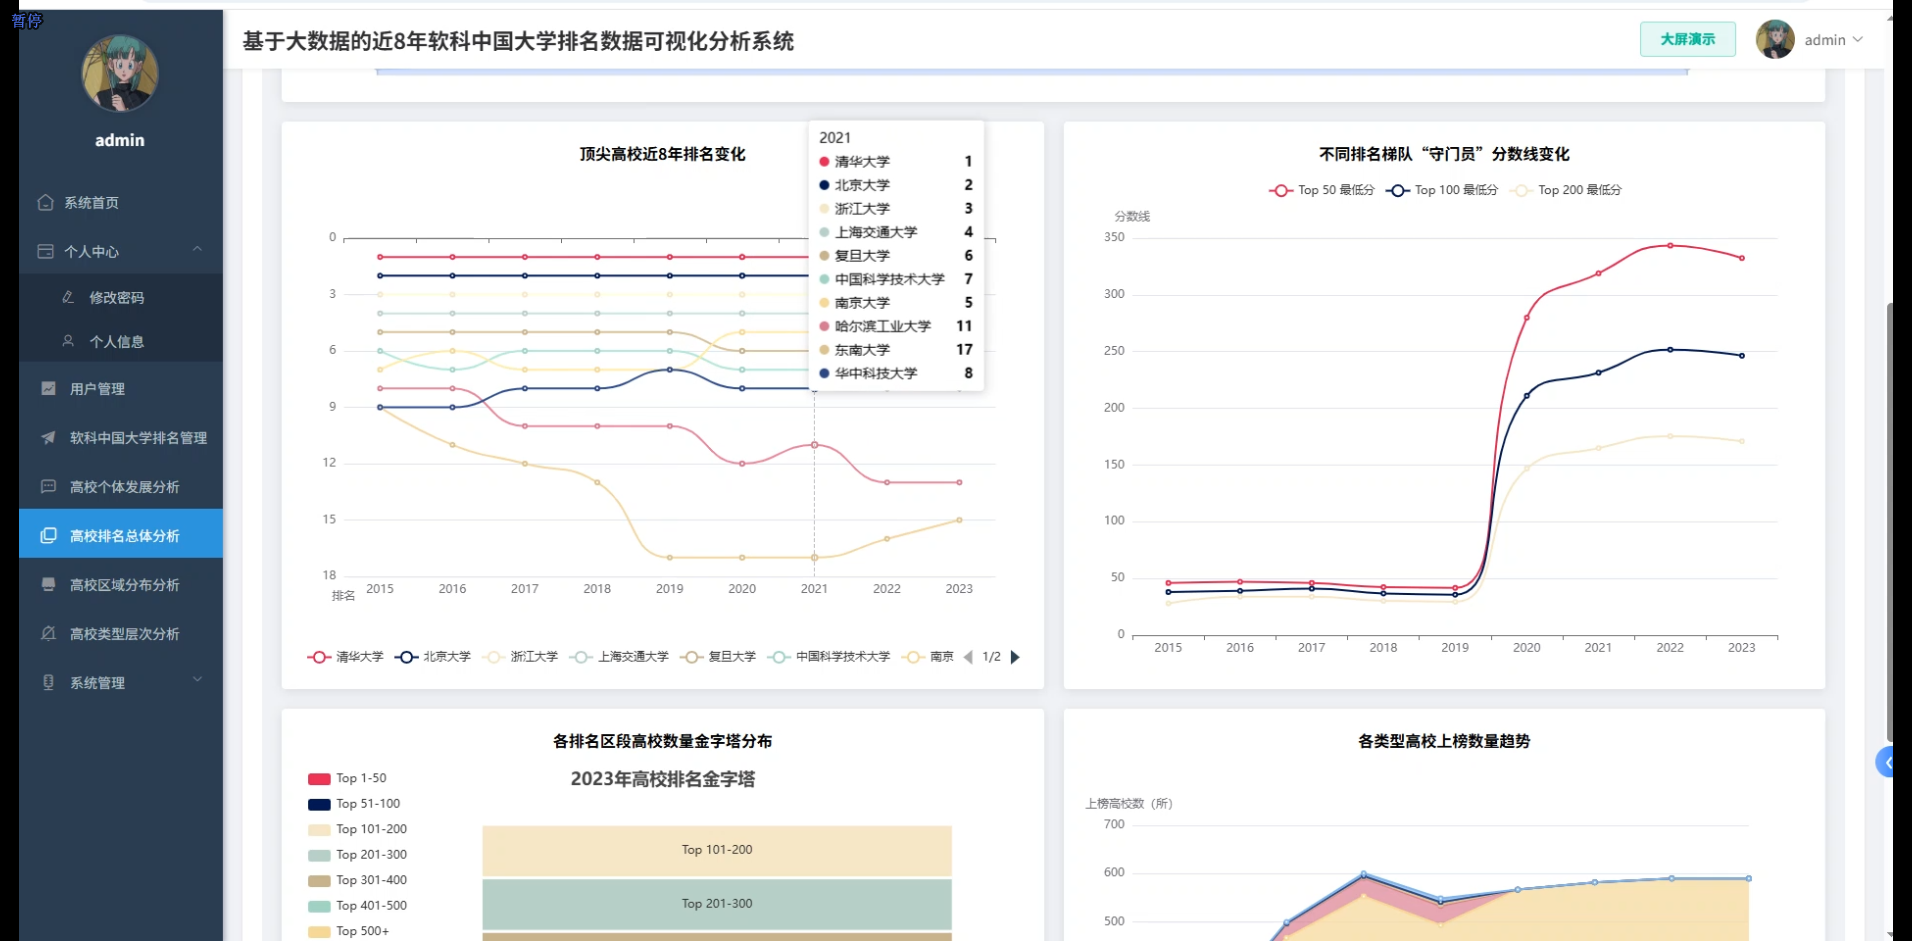Go to previous legend page arrow

(967, 657)
